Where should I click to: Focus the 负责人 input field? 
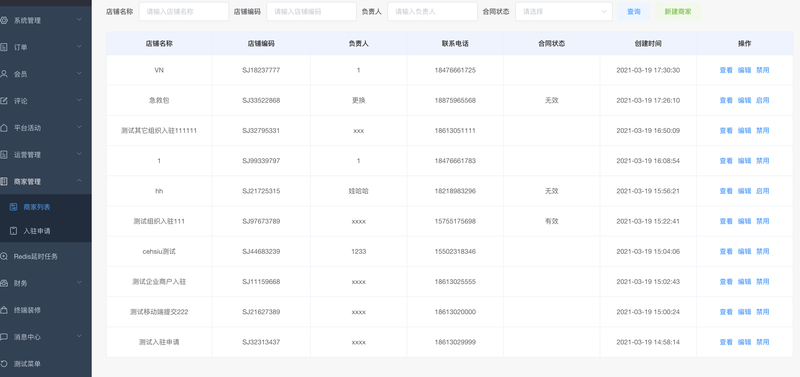point(433,11)
